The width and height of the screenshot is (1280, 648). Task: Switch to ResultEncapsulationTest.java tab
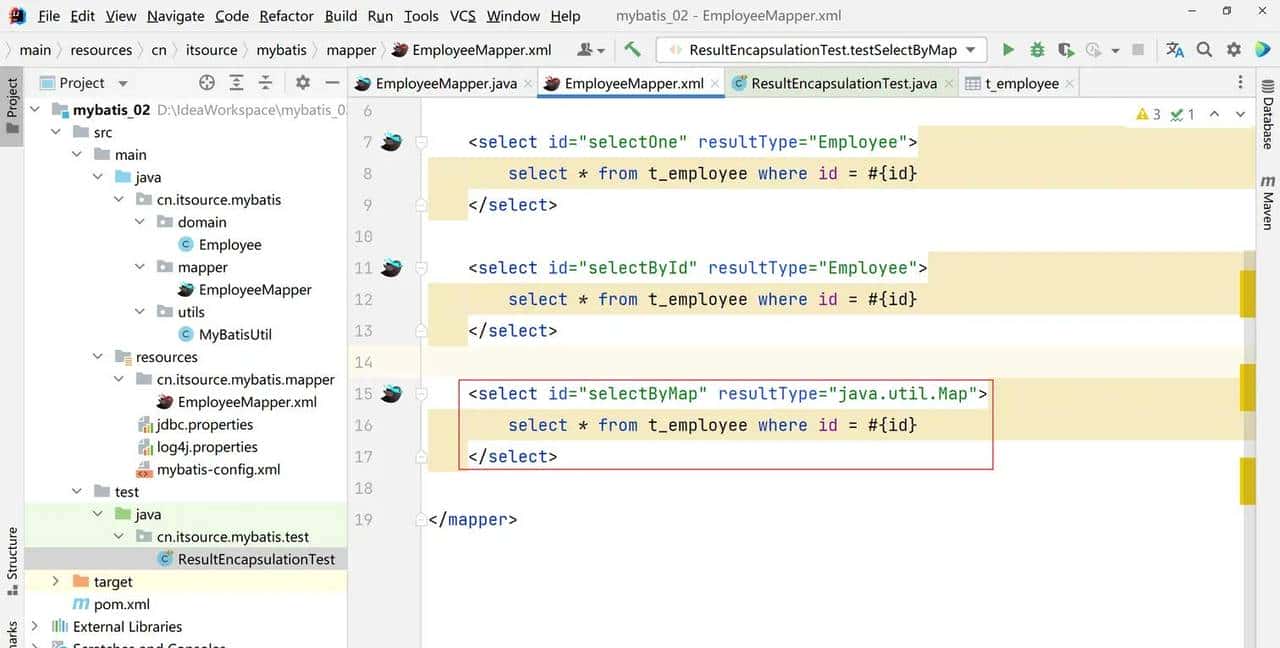(x=843, y=84)
